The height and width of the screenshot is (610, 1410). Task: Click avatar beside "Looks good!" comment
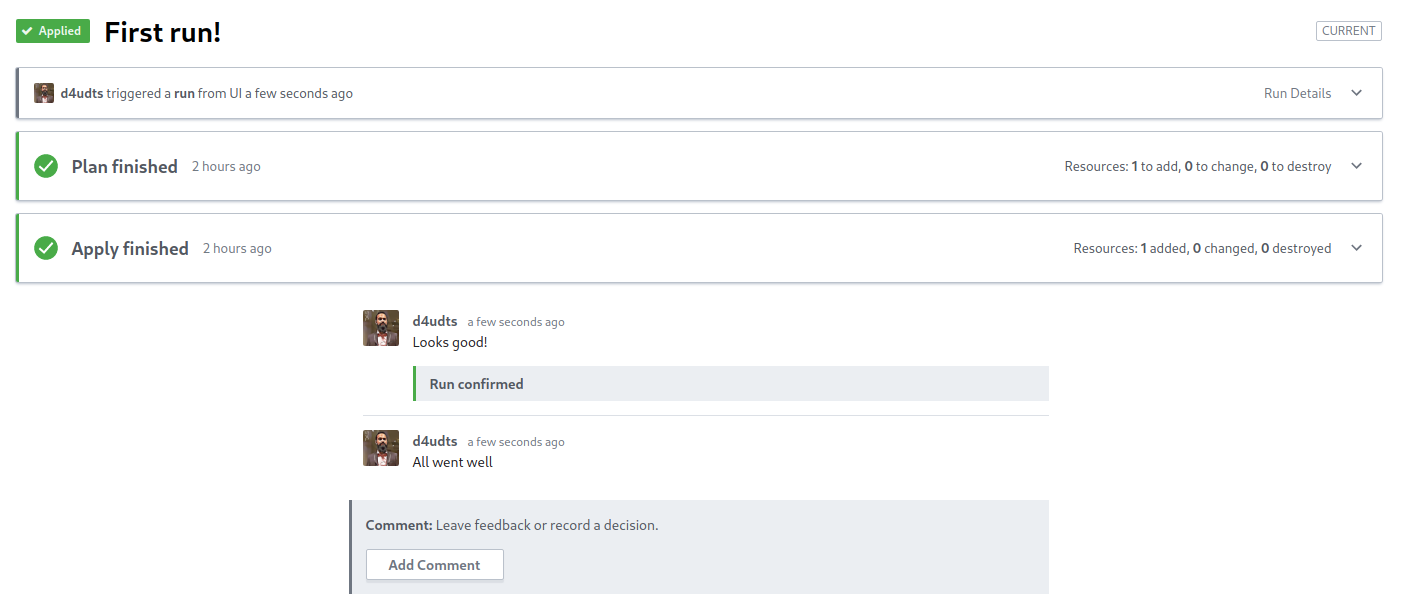(x=381, y=328)
